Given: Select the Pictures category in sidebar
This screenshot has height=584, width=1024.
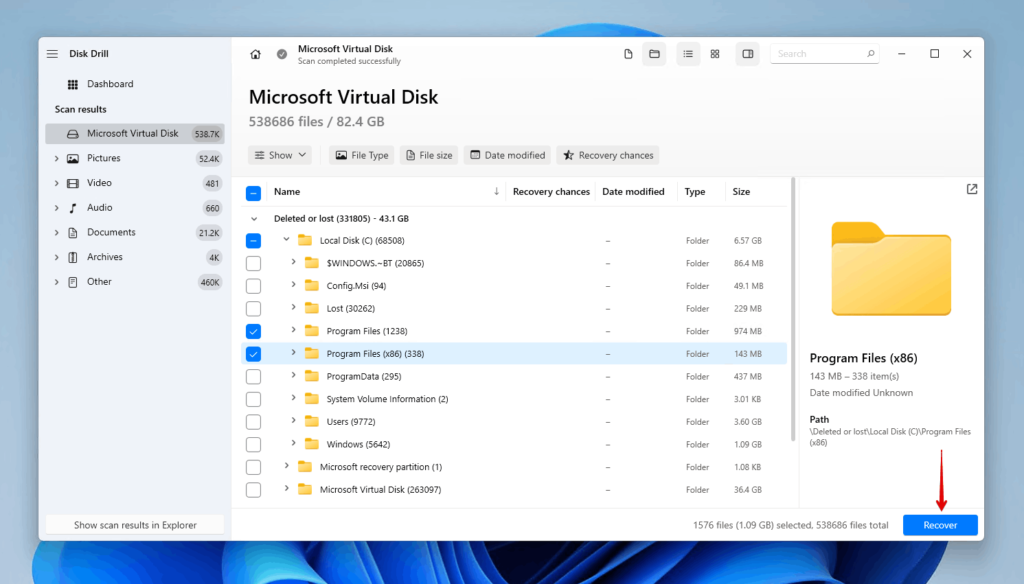Looking at the screenshot, I should tap(102, 157).
